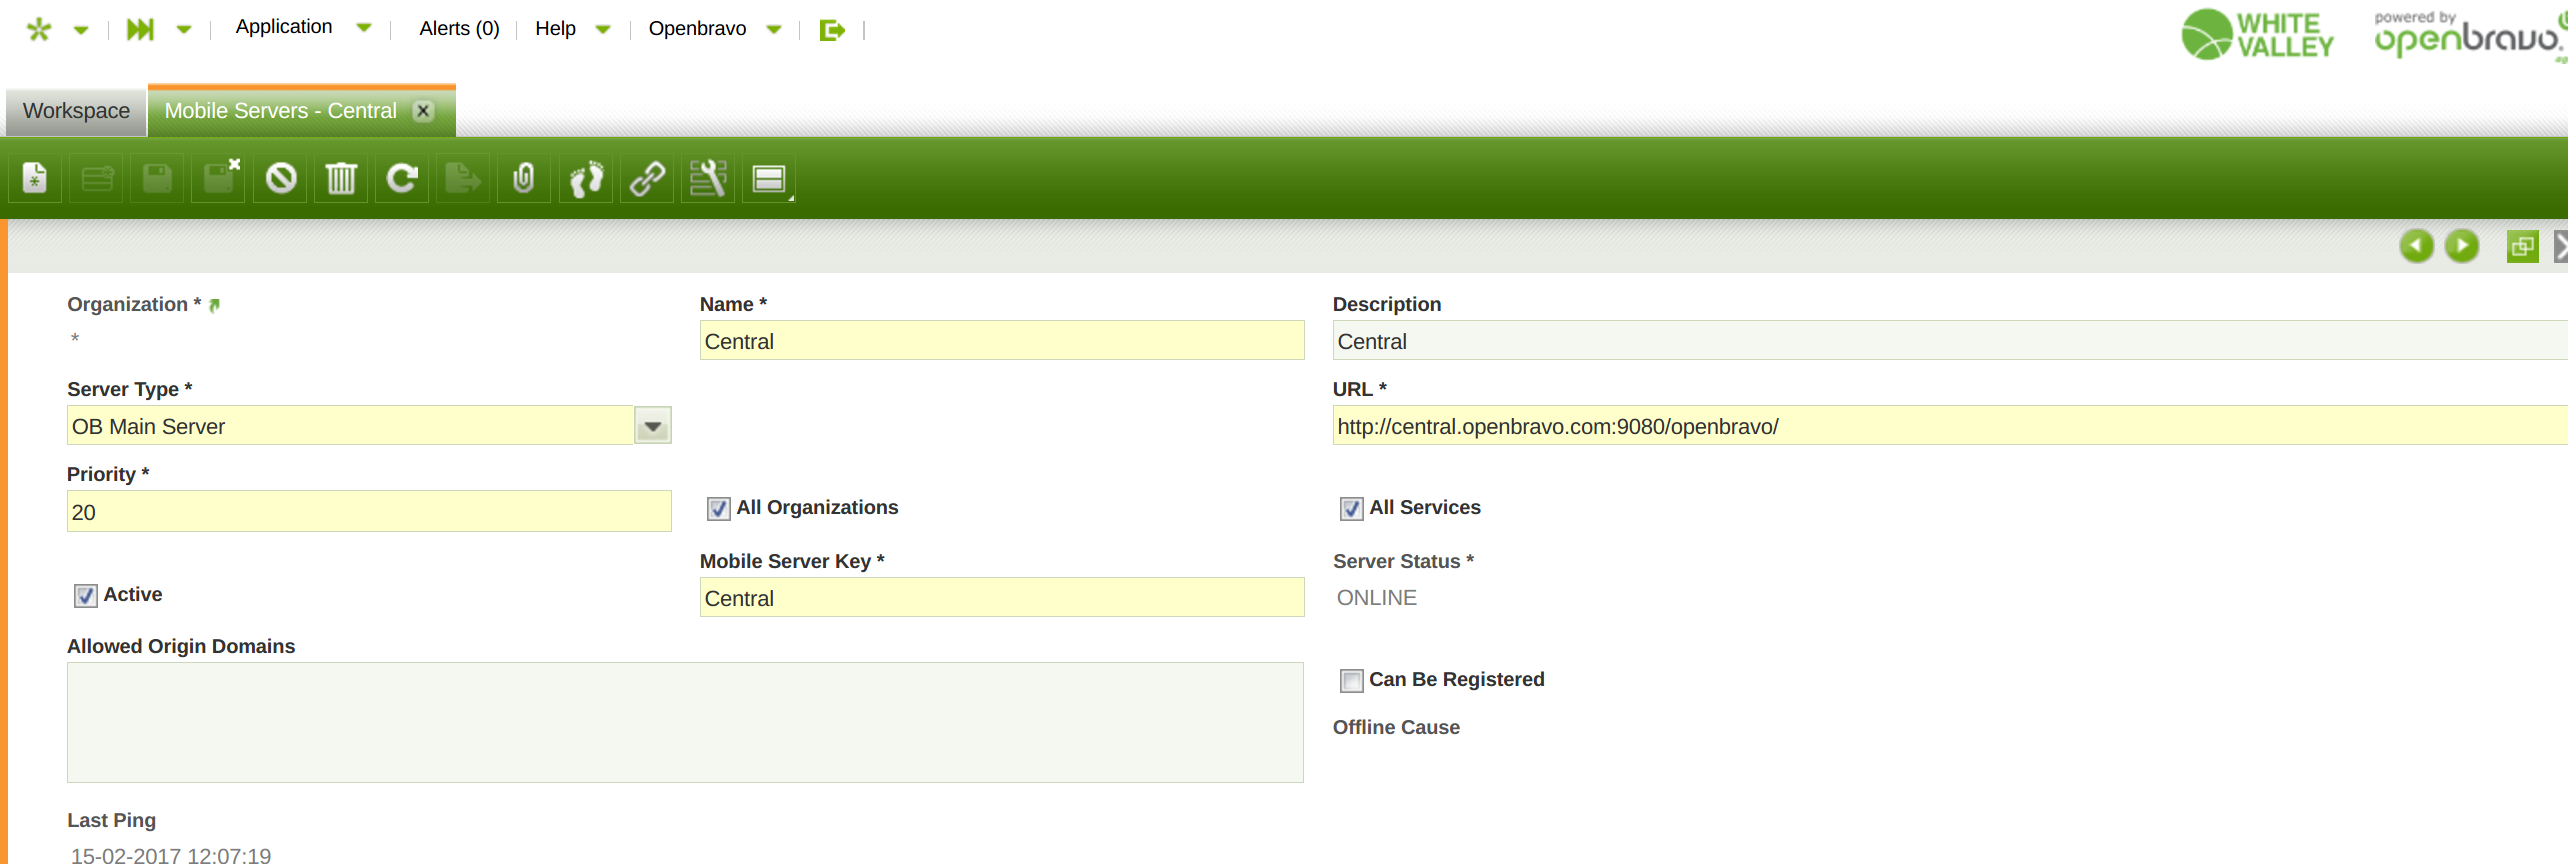Click the green asterisk quick-create icon
2568x864 pixels.
[38, 29]
